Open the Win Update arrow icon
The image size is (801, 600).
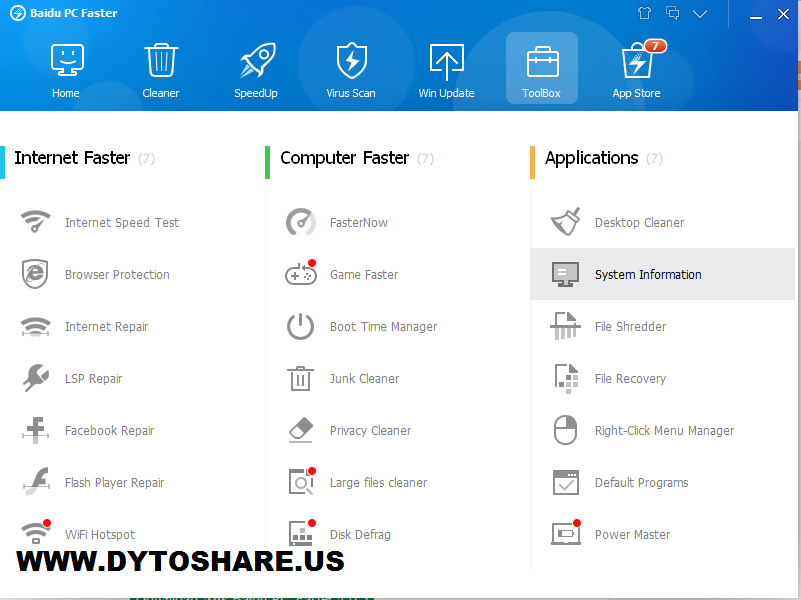pos(446,62)
